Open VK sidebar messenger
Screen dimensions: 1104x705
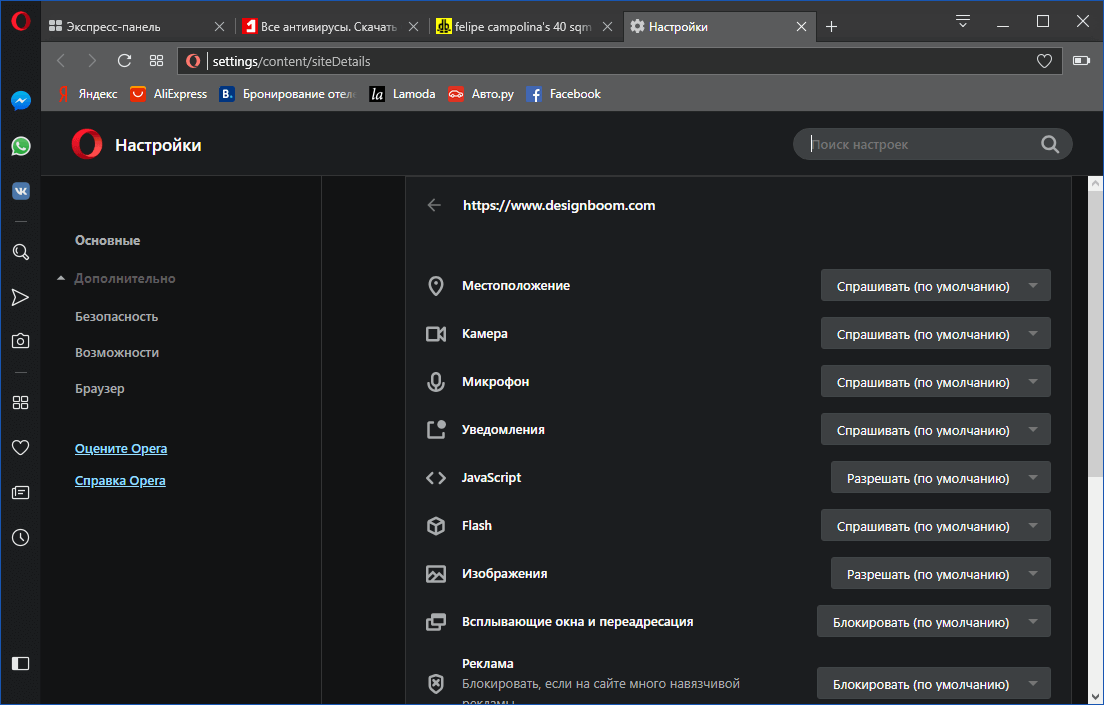click(20, 191)
